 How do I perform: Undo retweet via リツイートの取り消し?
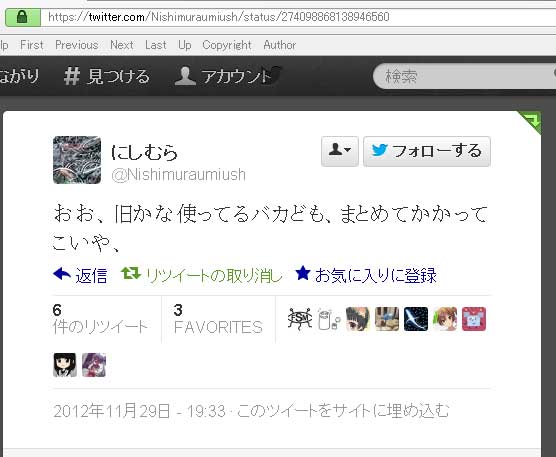[x=202, y=275]
